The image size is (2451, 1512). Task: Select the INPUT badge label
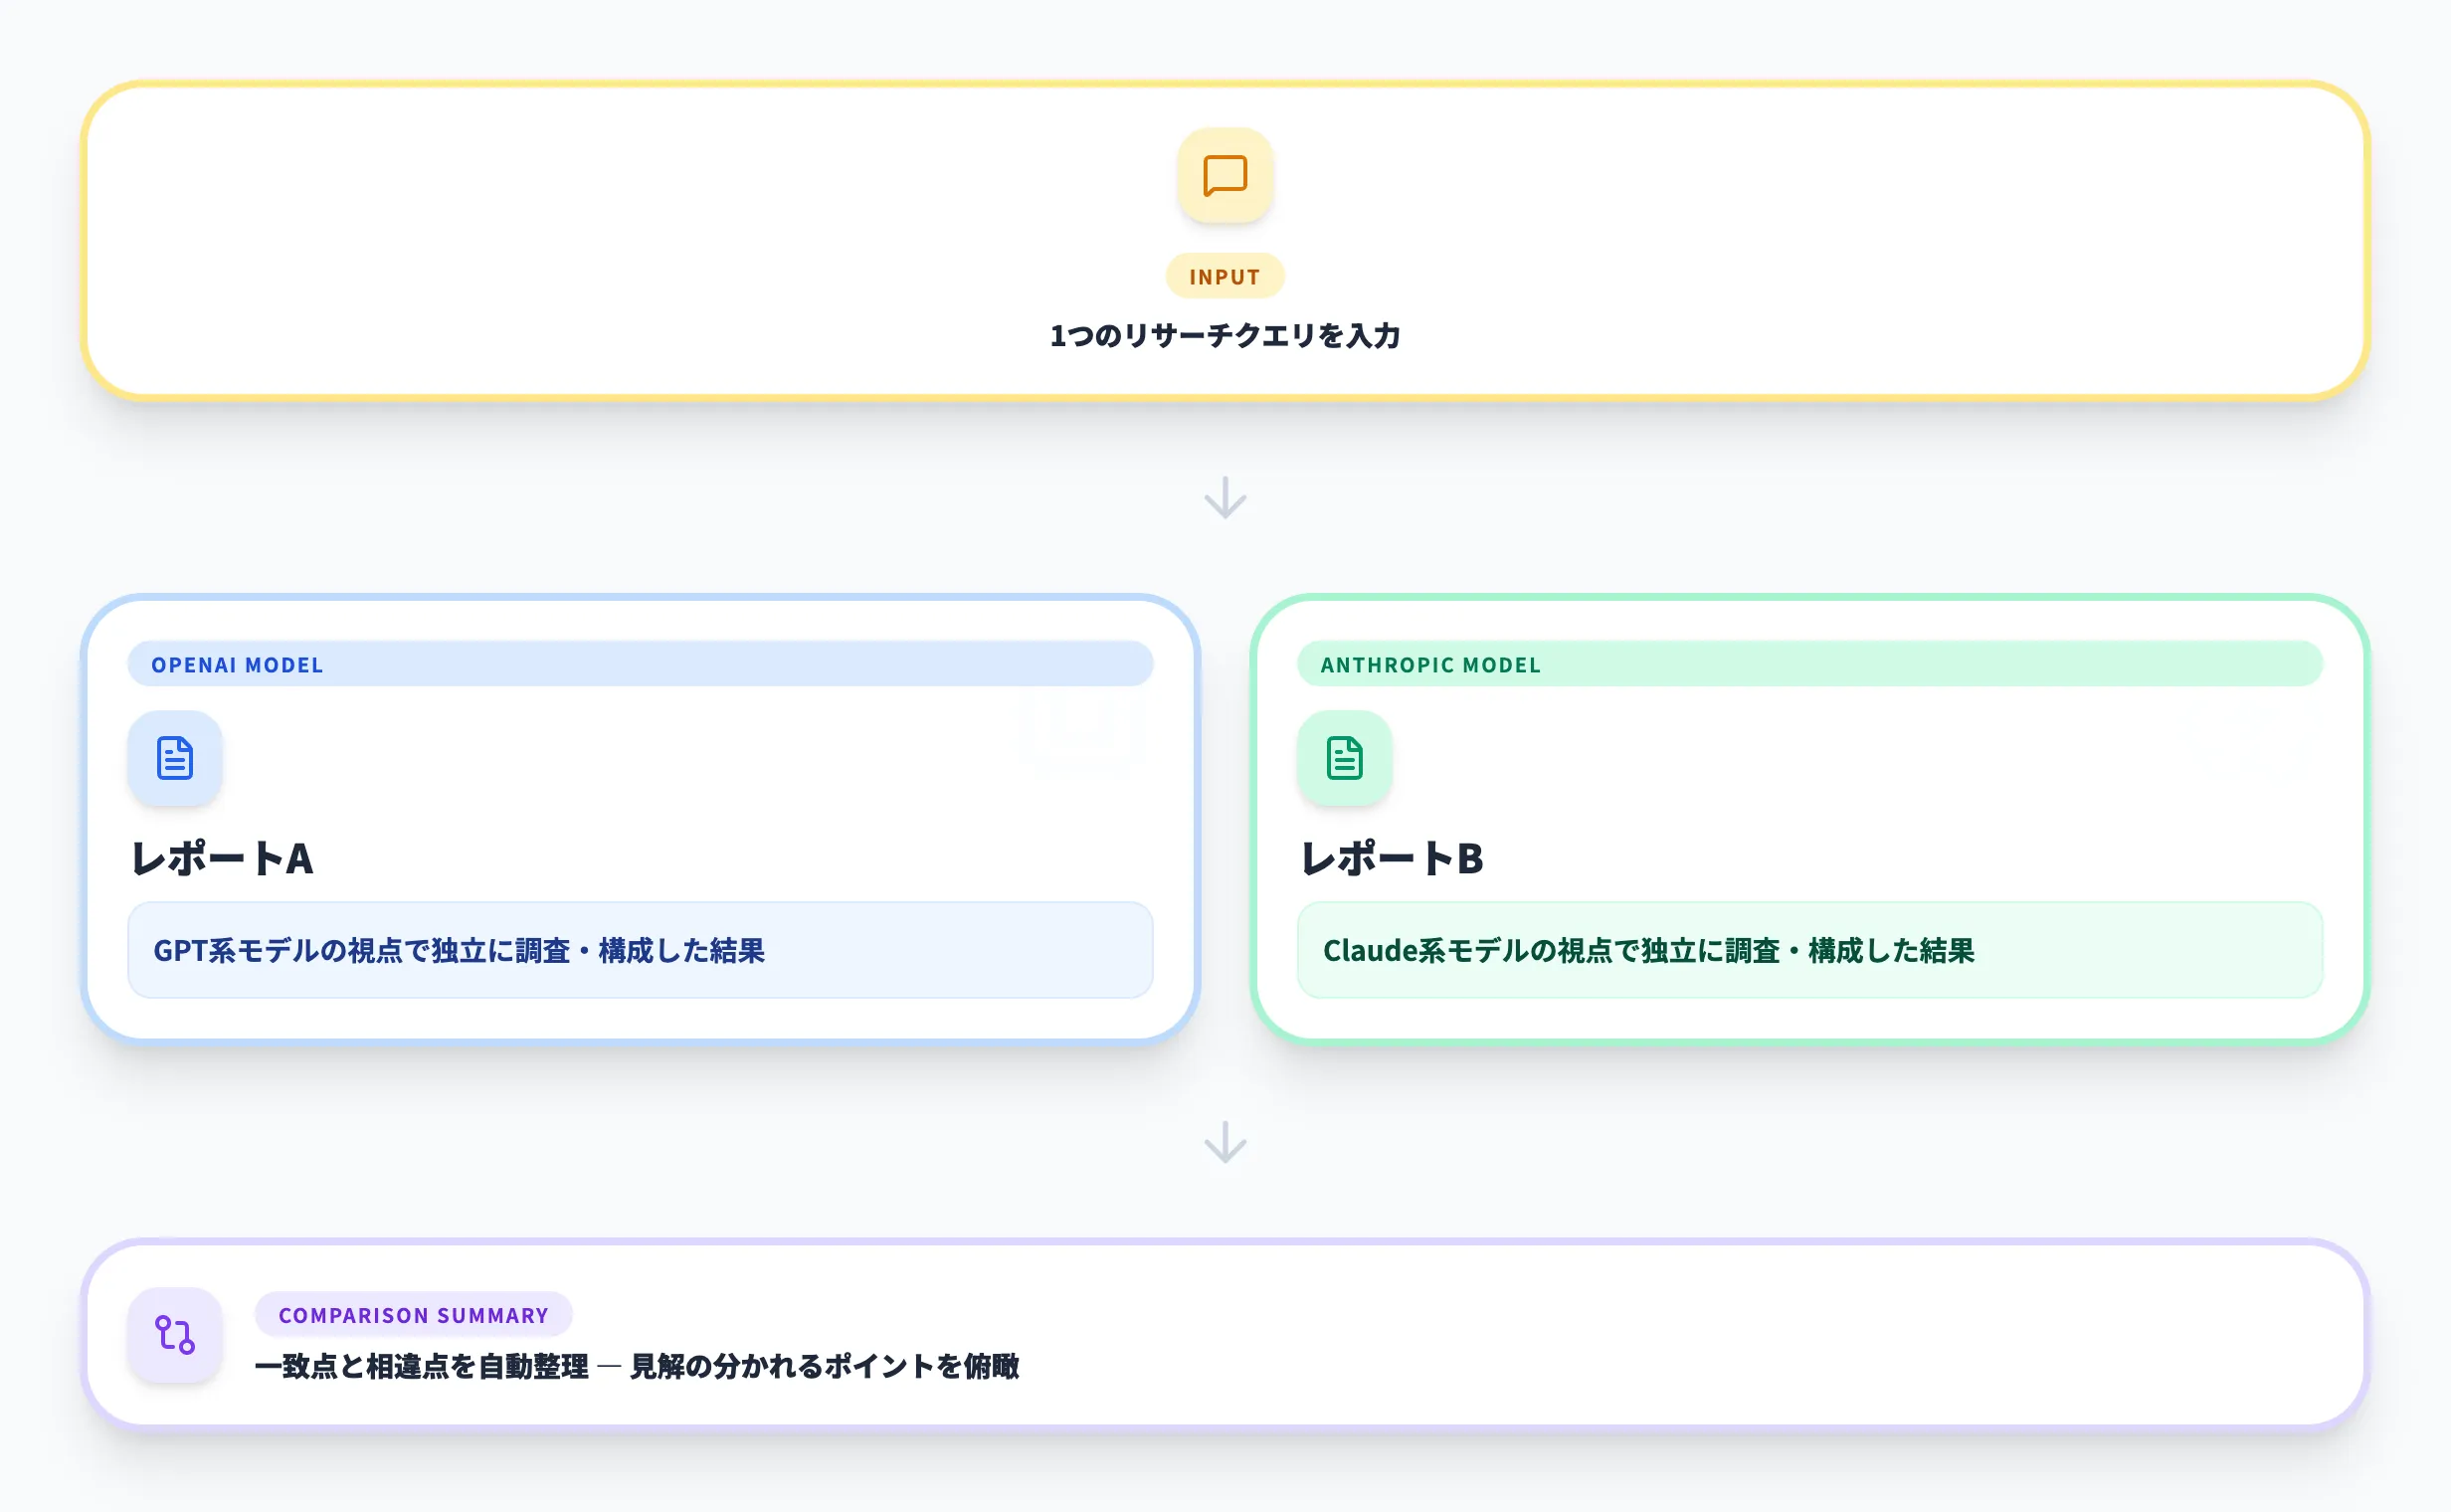tap(1225, 276)
